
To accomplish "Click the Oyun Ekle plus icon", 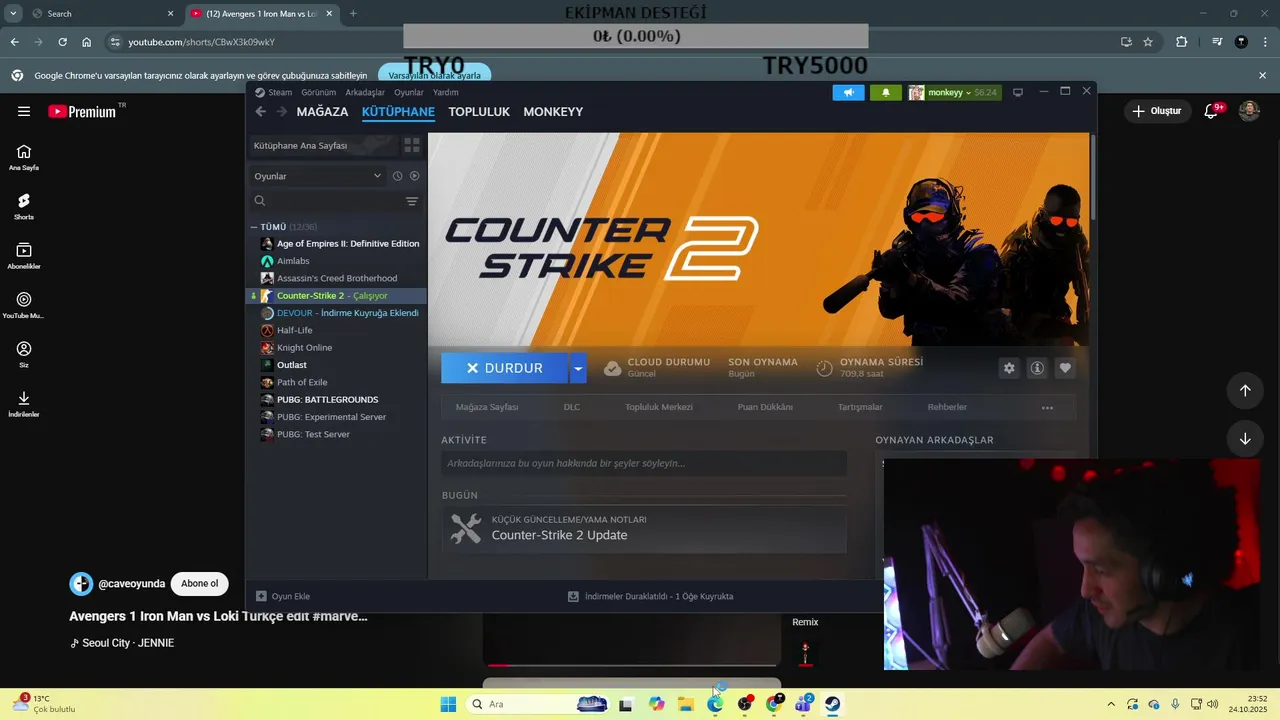I will [261, 596].
